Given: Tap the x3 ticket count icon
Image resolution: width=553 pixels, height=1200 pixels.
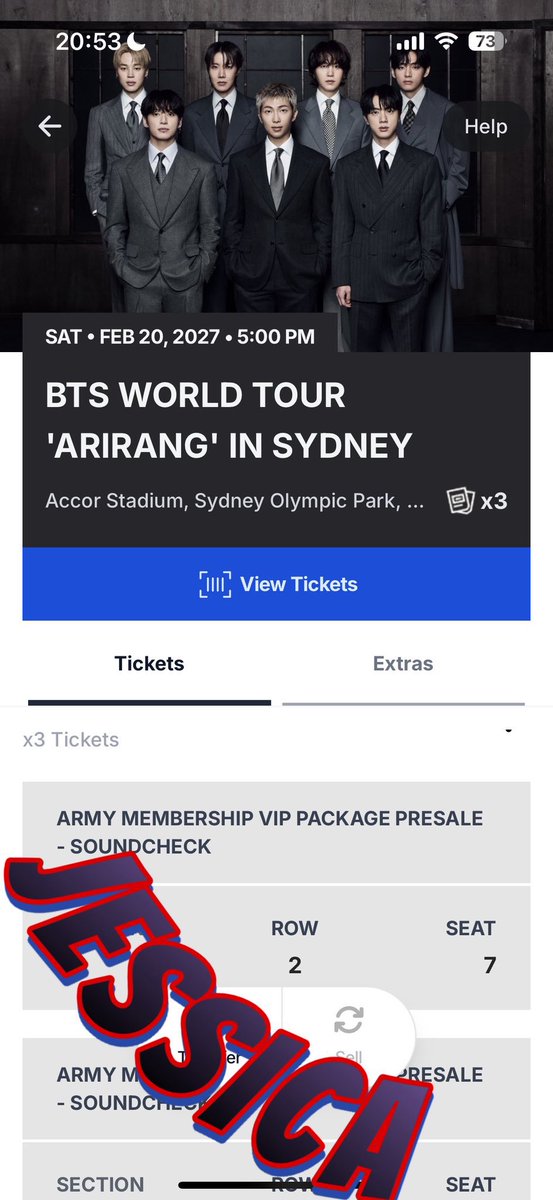Looking at the screenshot, I should [477, 500].
